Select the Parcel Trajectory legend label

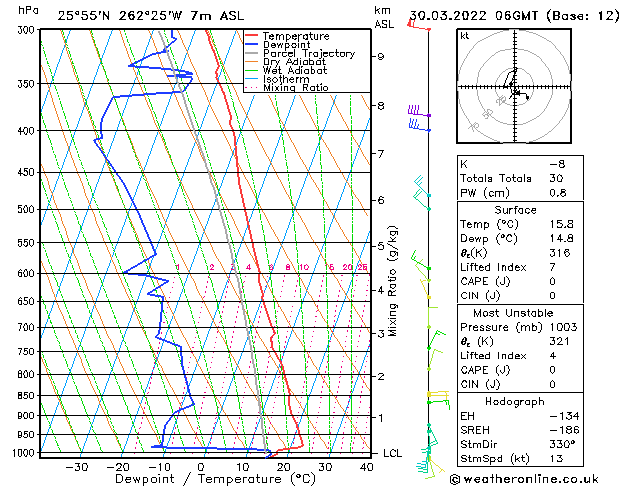point(309,53)
